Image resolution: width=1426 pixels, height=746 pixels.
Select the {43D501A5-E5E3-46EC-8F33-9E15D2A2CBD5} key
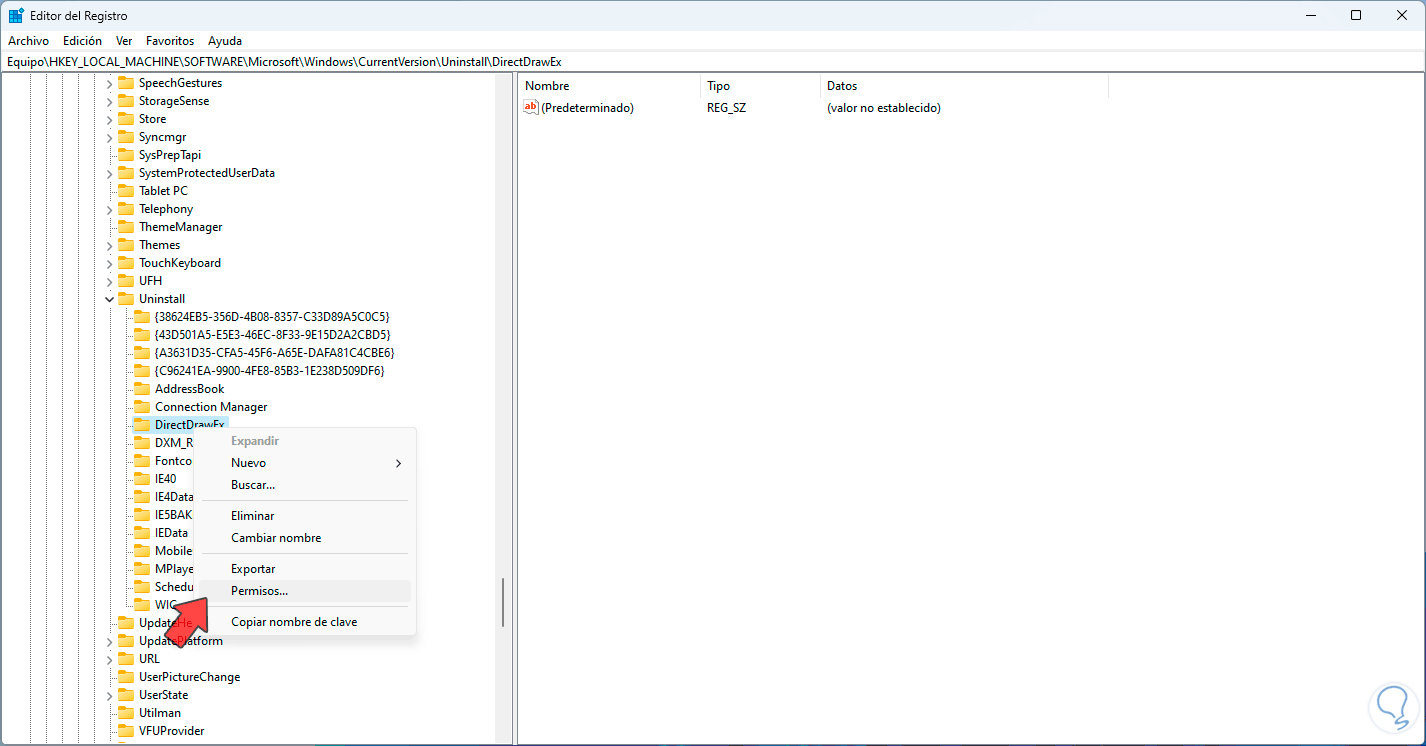click(272, 335)
